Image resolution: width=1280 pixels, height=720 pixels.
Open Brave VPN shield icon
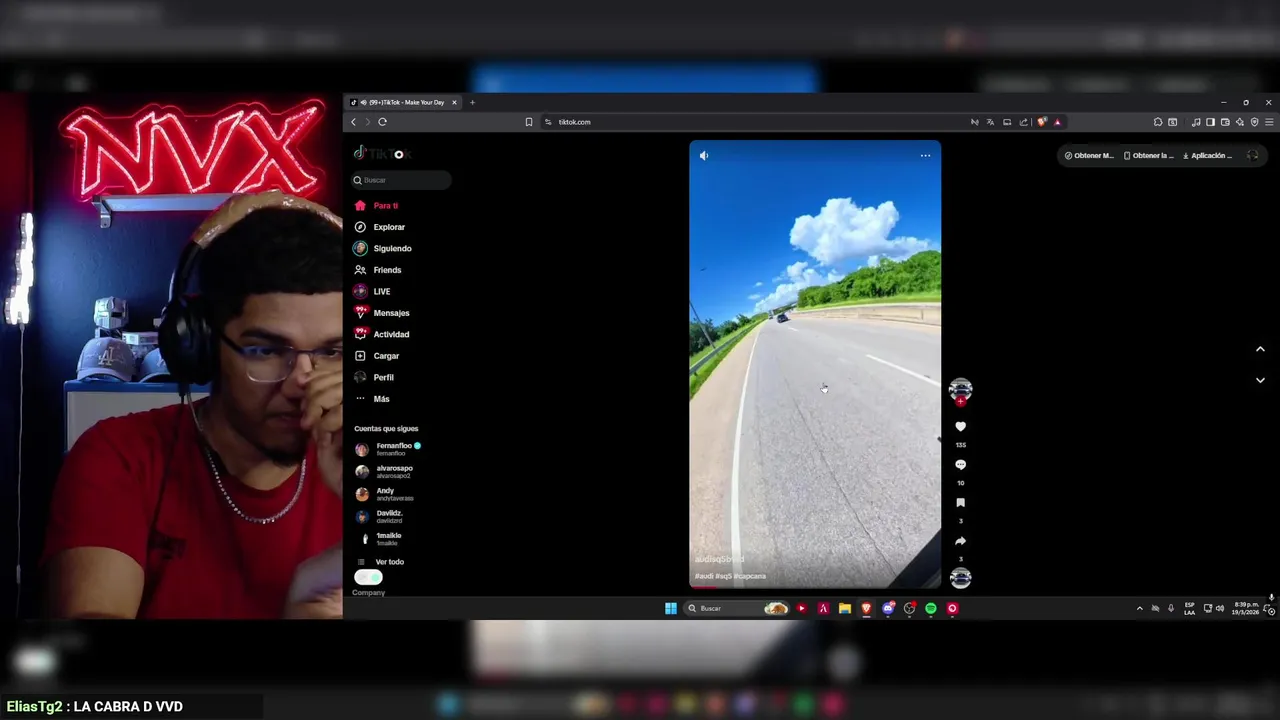tap(1254, 122)
